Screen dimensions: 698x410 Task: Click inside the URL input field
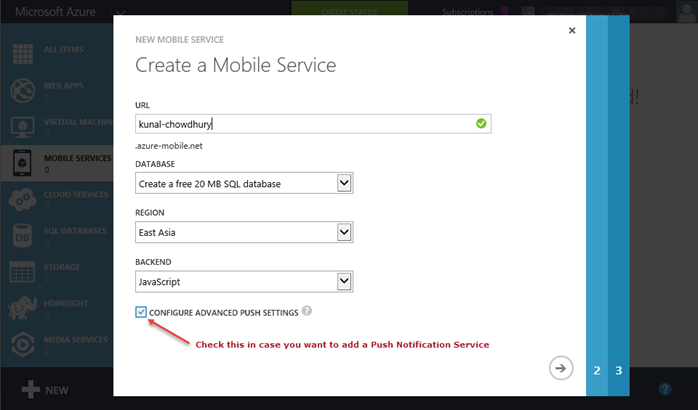click(x=313, y=124)
